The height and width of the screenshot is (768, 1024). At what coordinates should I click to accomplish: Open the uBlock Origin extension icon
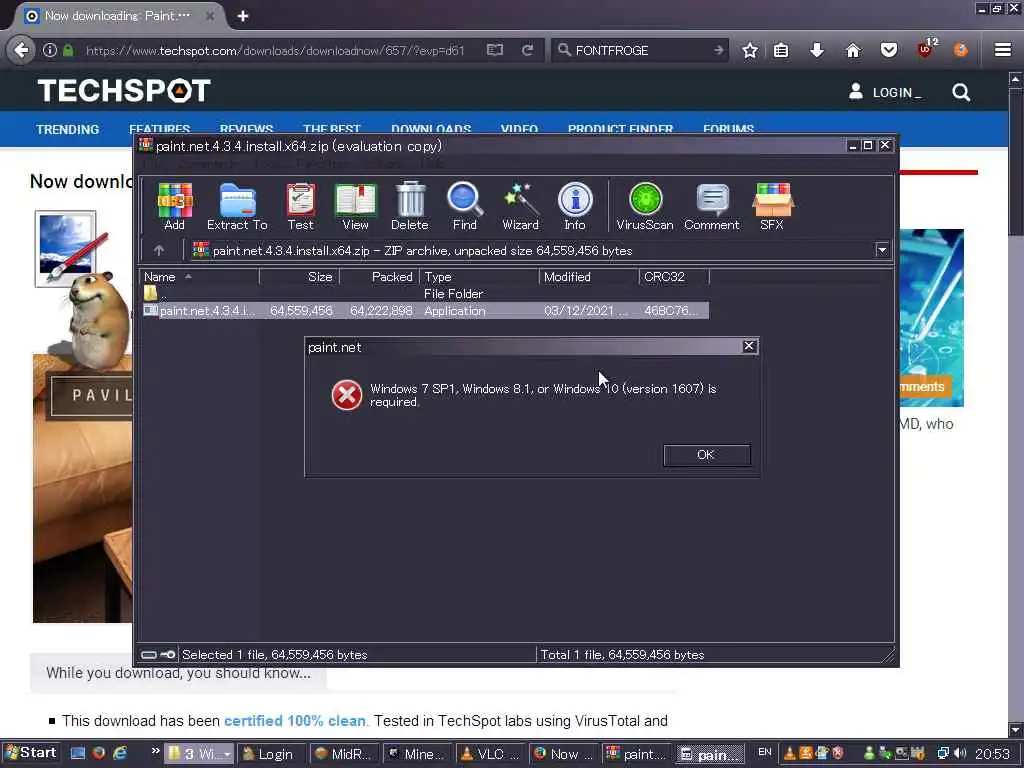tap(925, 48)
